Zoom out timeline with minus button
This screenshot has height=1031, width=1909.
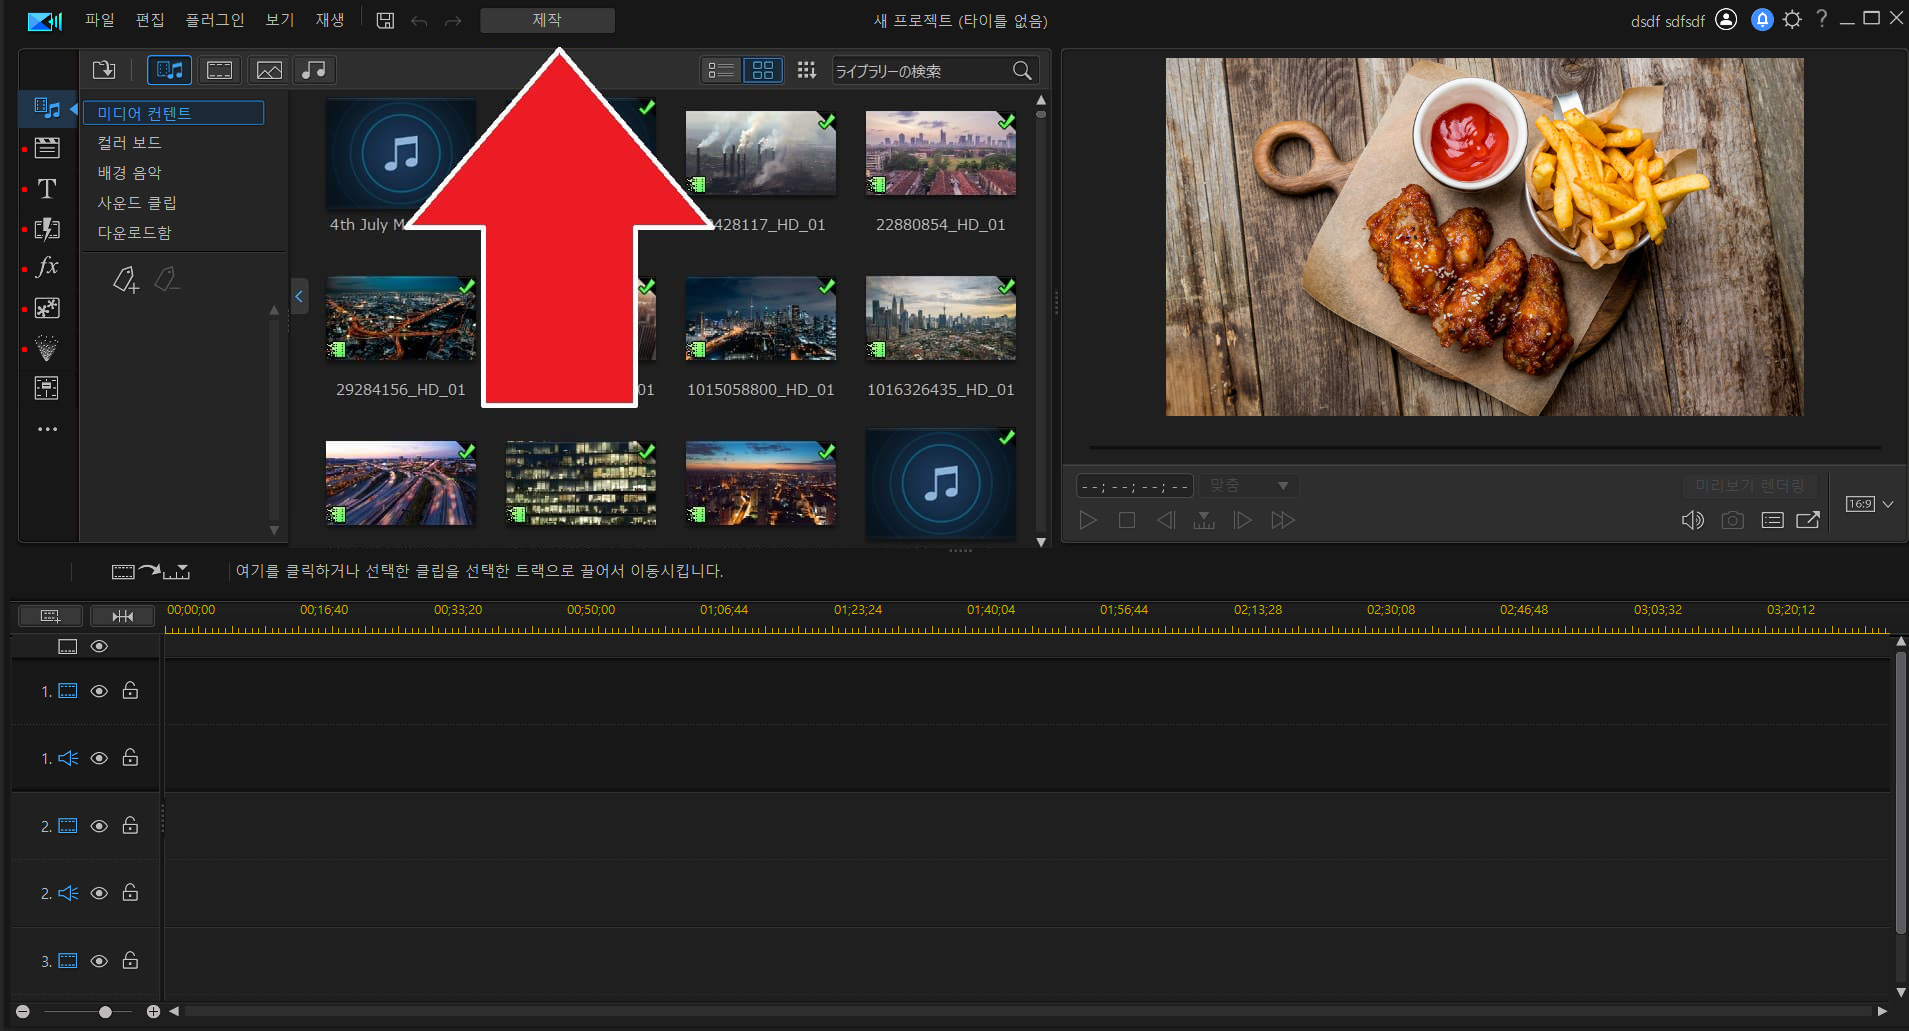22,1012
